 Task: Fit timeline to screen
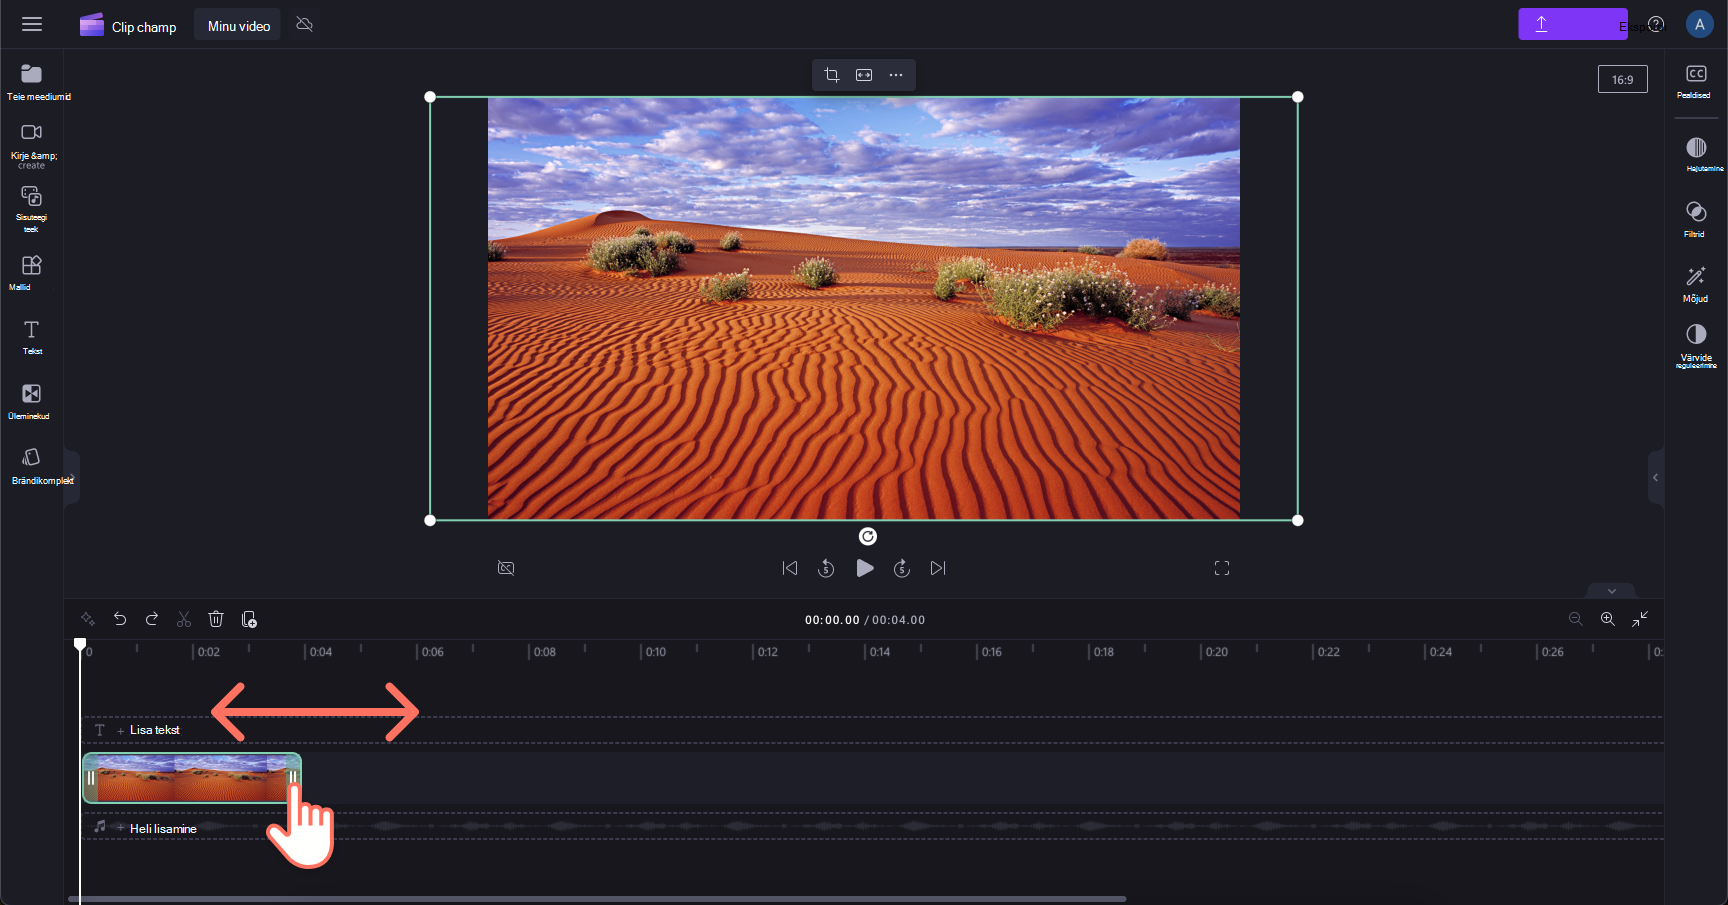[x=1640, y=619]
